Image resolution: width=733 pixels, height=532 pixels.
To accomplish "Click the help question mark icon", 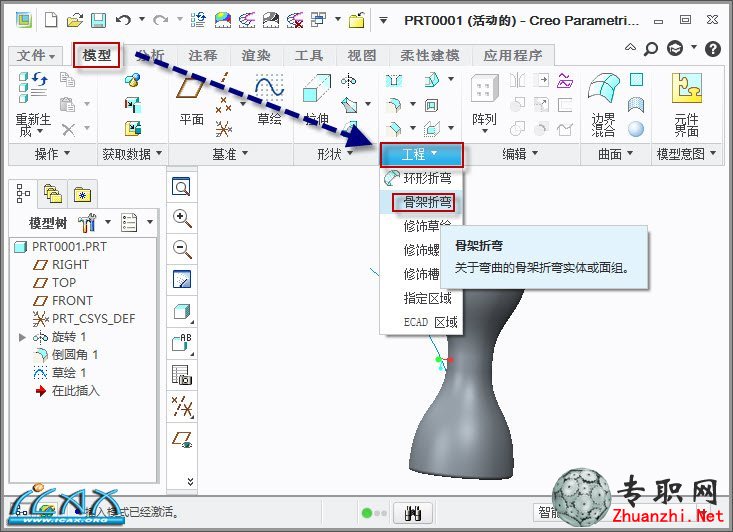I will coord(712,49).
